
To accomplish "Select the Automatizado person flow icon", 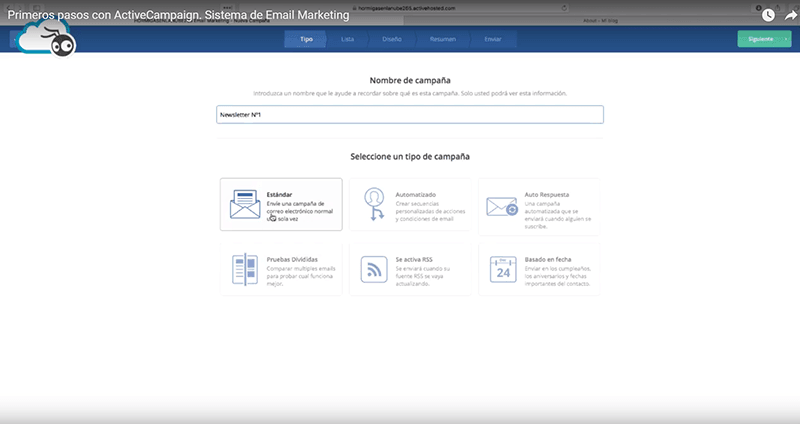I will [x=374, y=204].
